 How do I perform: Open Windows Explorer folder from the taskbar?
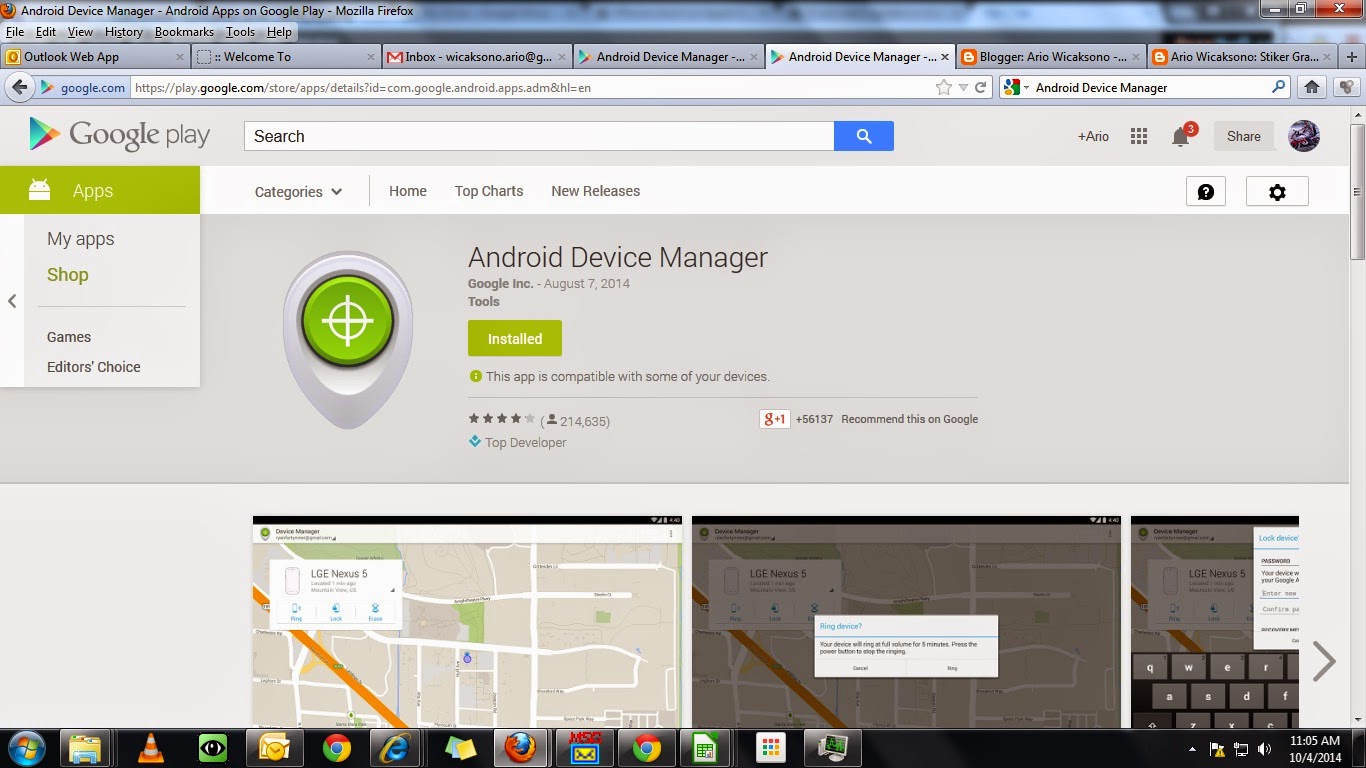[86, 748]
